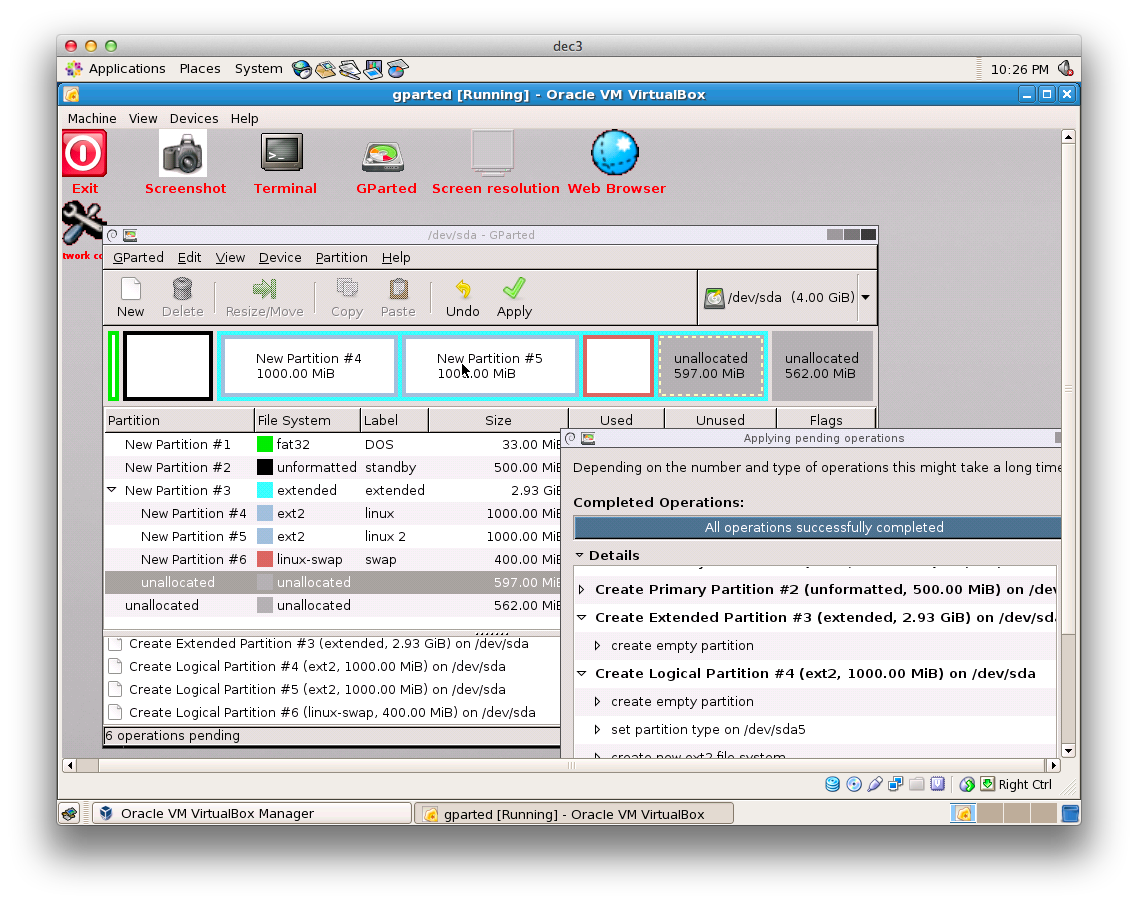The image size is (1138, 904).
Task: Open the GParted menu
Action: tap(138, 258)
